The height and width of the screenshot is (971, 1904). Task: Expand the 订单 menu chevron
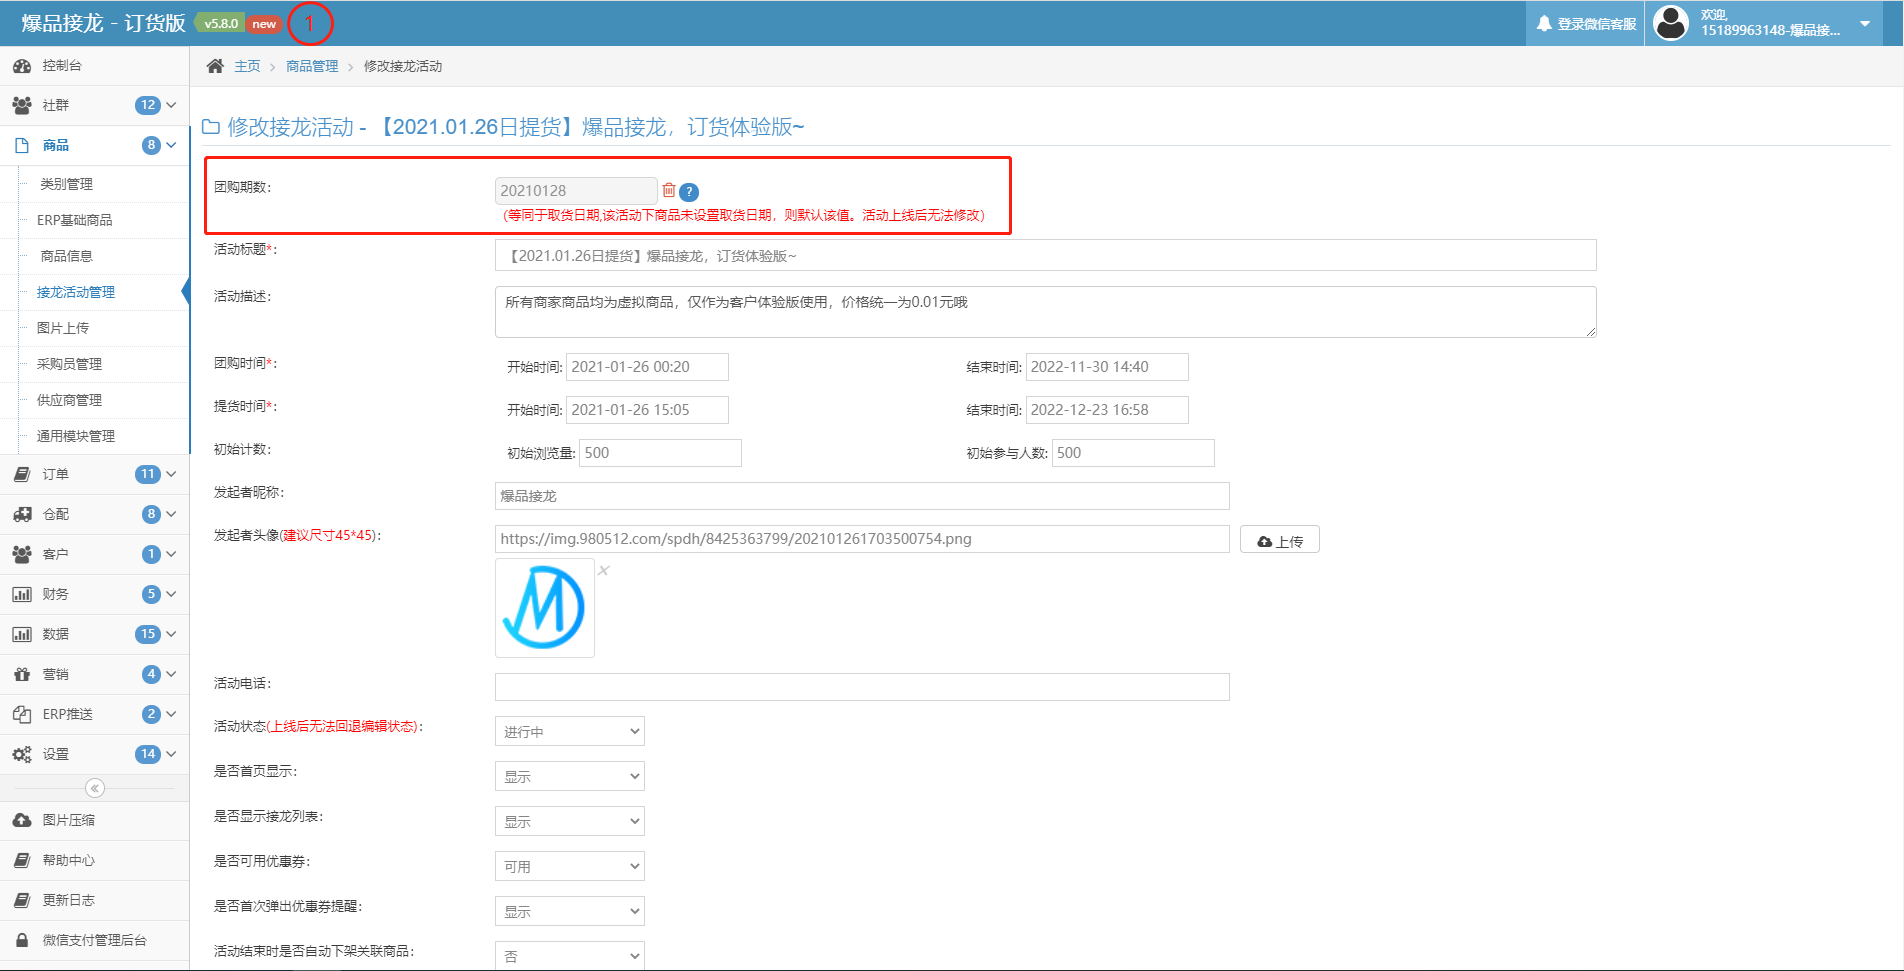pyautogui.click(x=171, y=474)
